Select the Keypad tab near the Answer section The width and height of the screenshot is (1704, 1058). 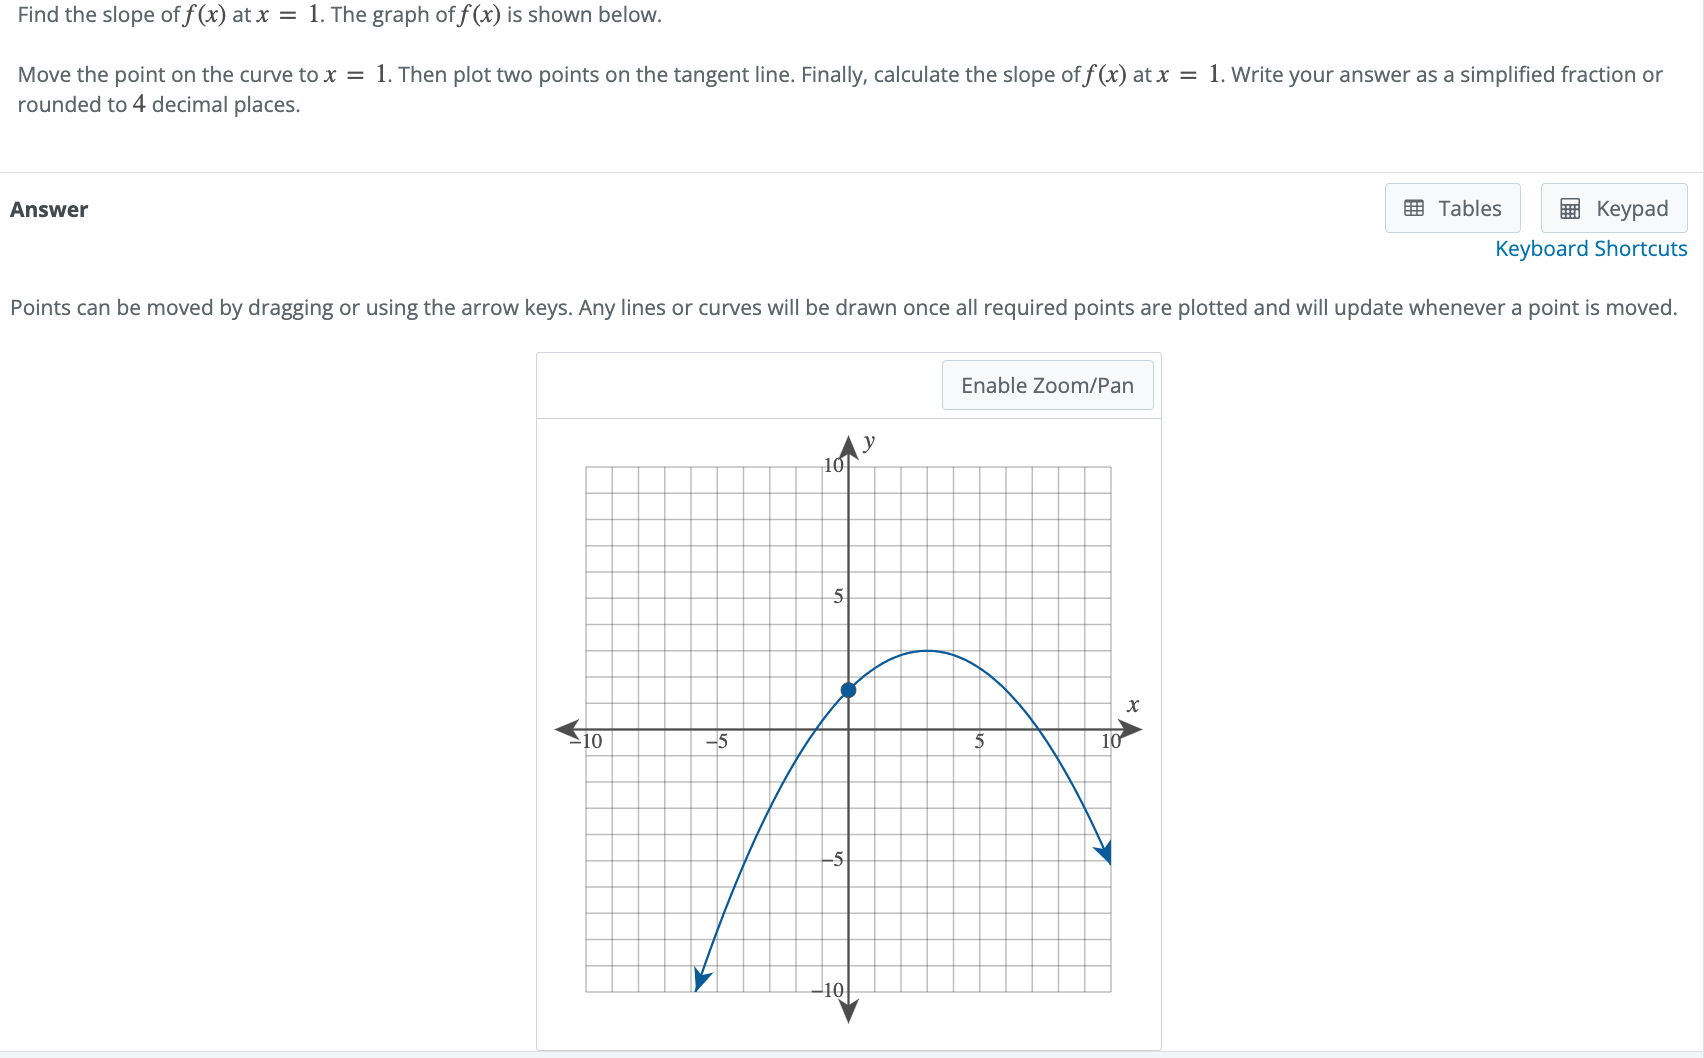1613,208
